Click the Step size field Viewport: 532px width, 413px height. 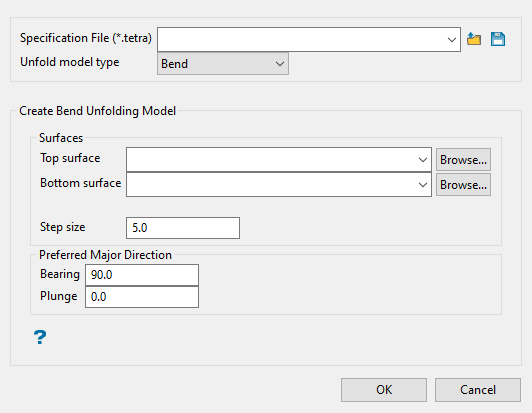(x=183, y=228)
